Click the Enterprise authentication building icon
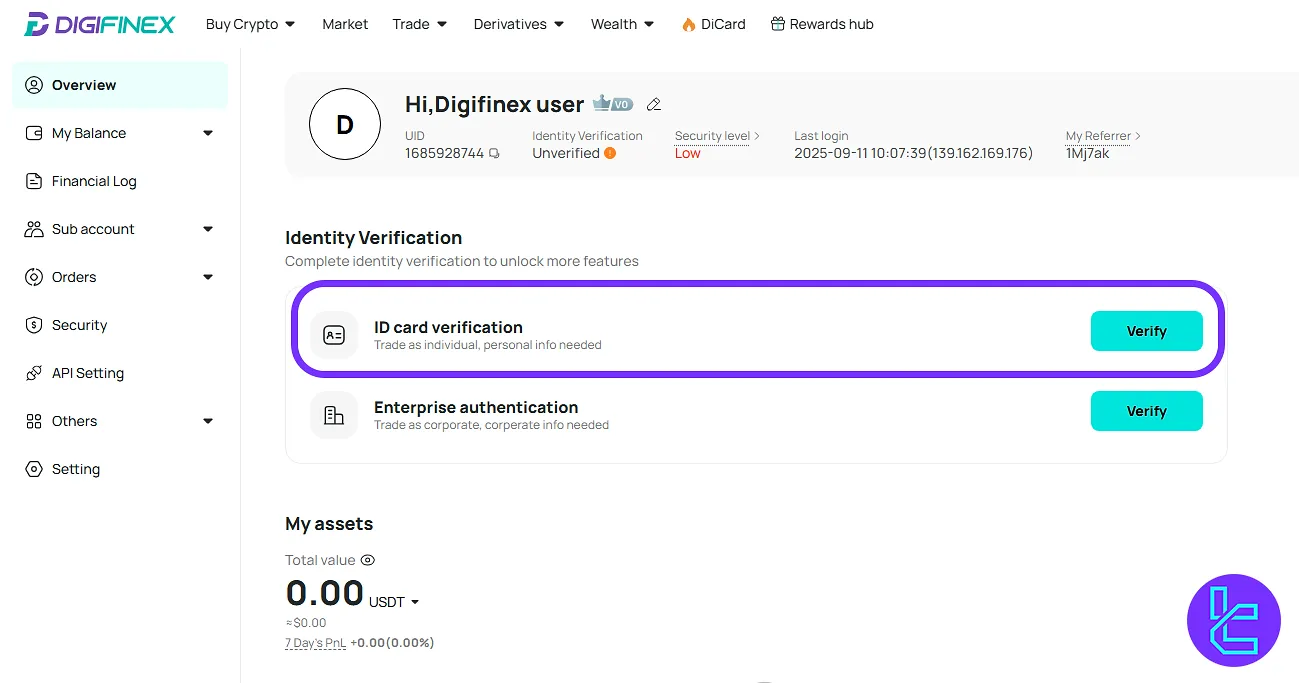Screen dimensions: 1299x683 pos(334,415)
